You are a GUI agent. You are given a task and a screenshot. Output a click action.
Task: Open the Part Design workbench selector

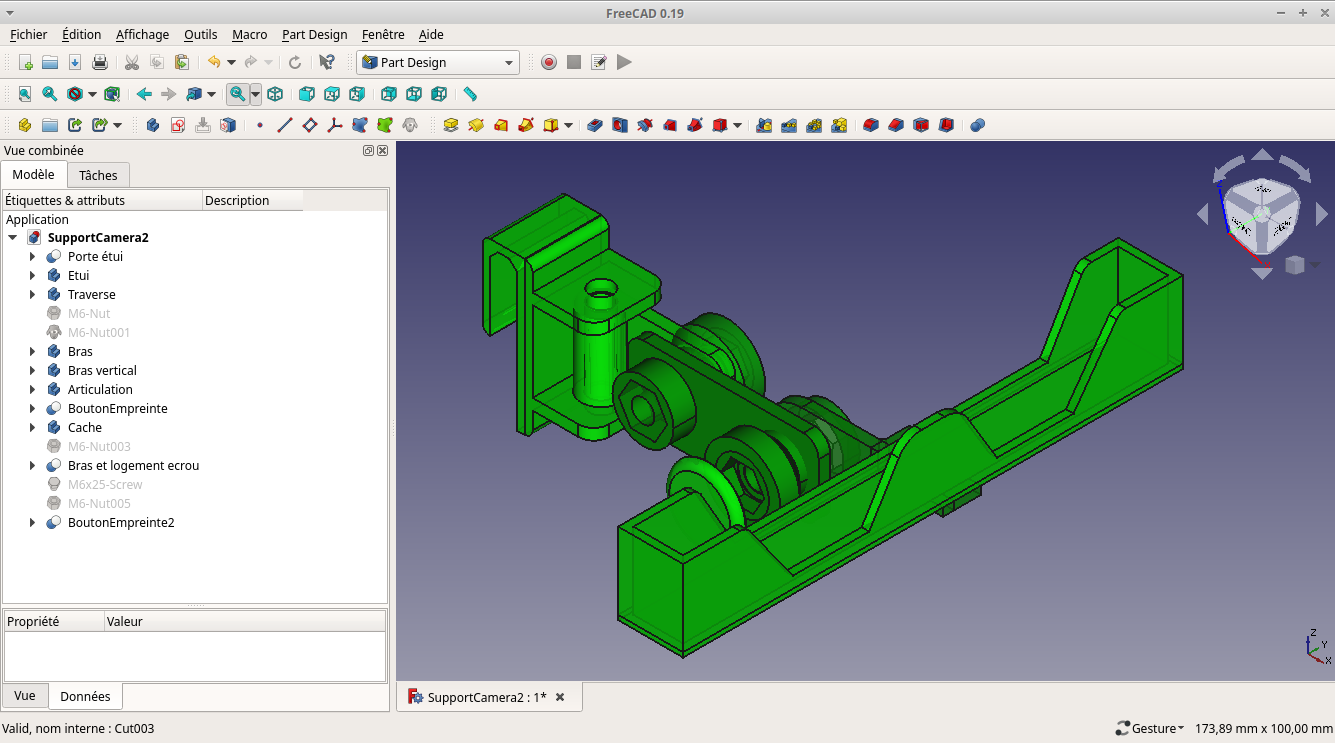click(438, 62)
